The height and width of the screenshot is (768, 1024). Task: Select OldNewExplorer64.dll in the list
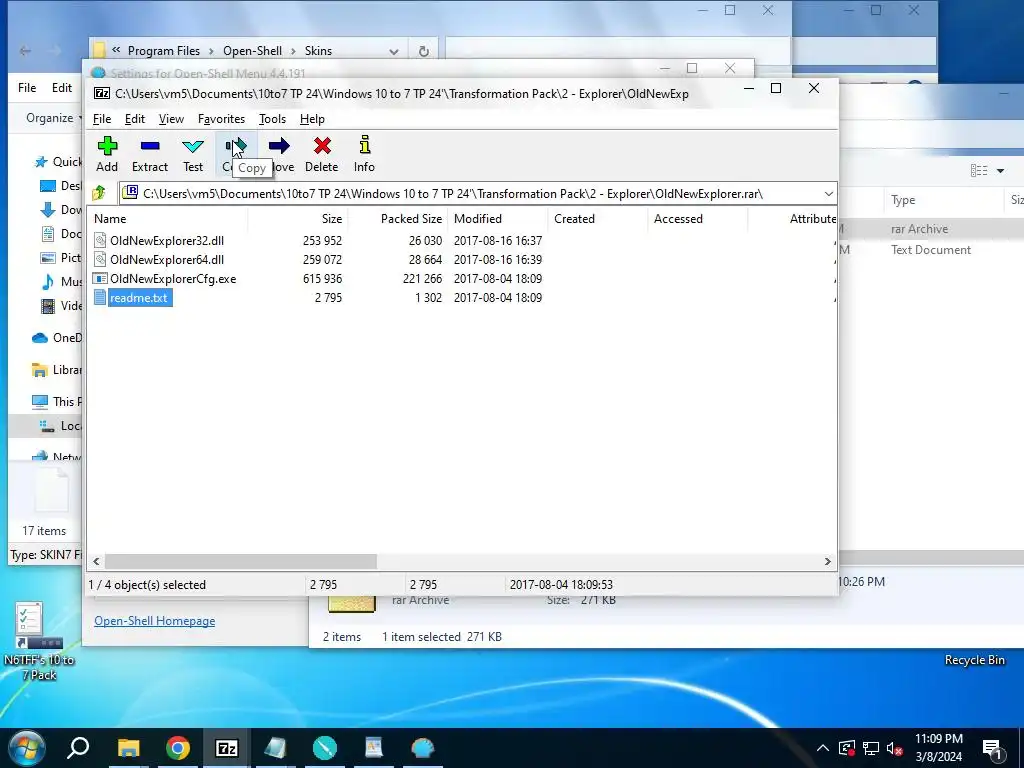[x=167, y=260]
